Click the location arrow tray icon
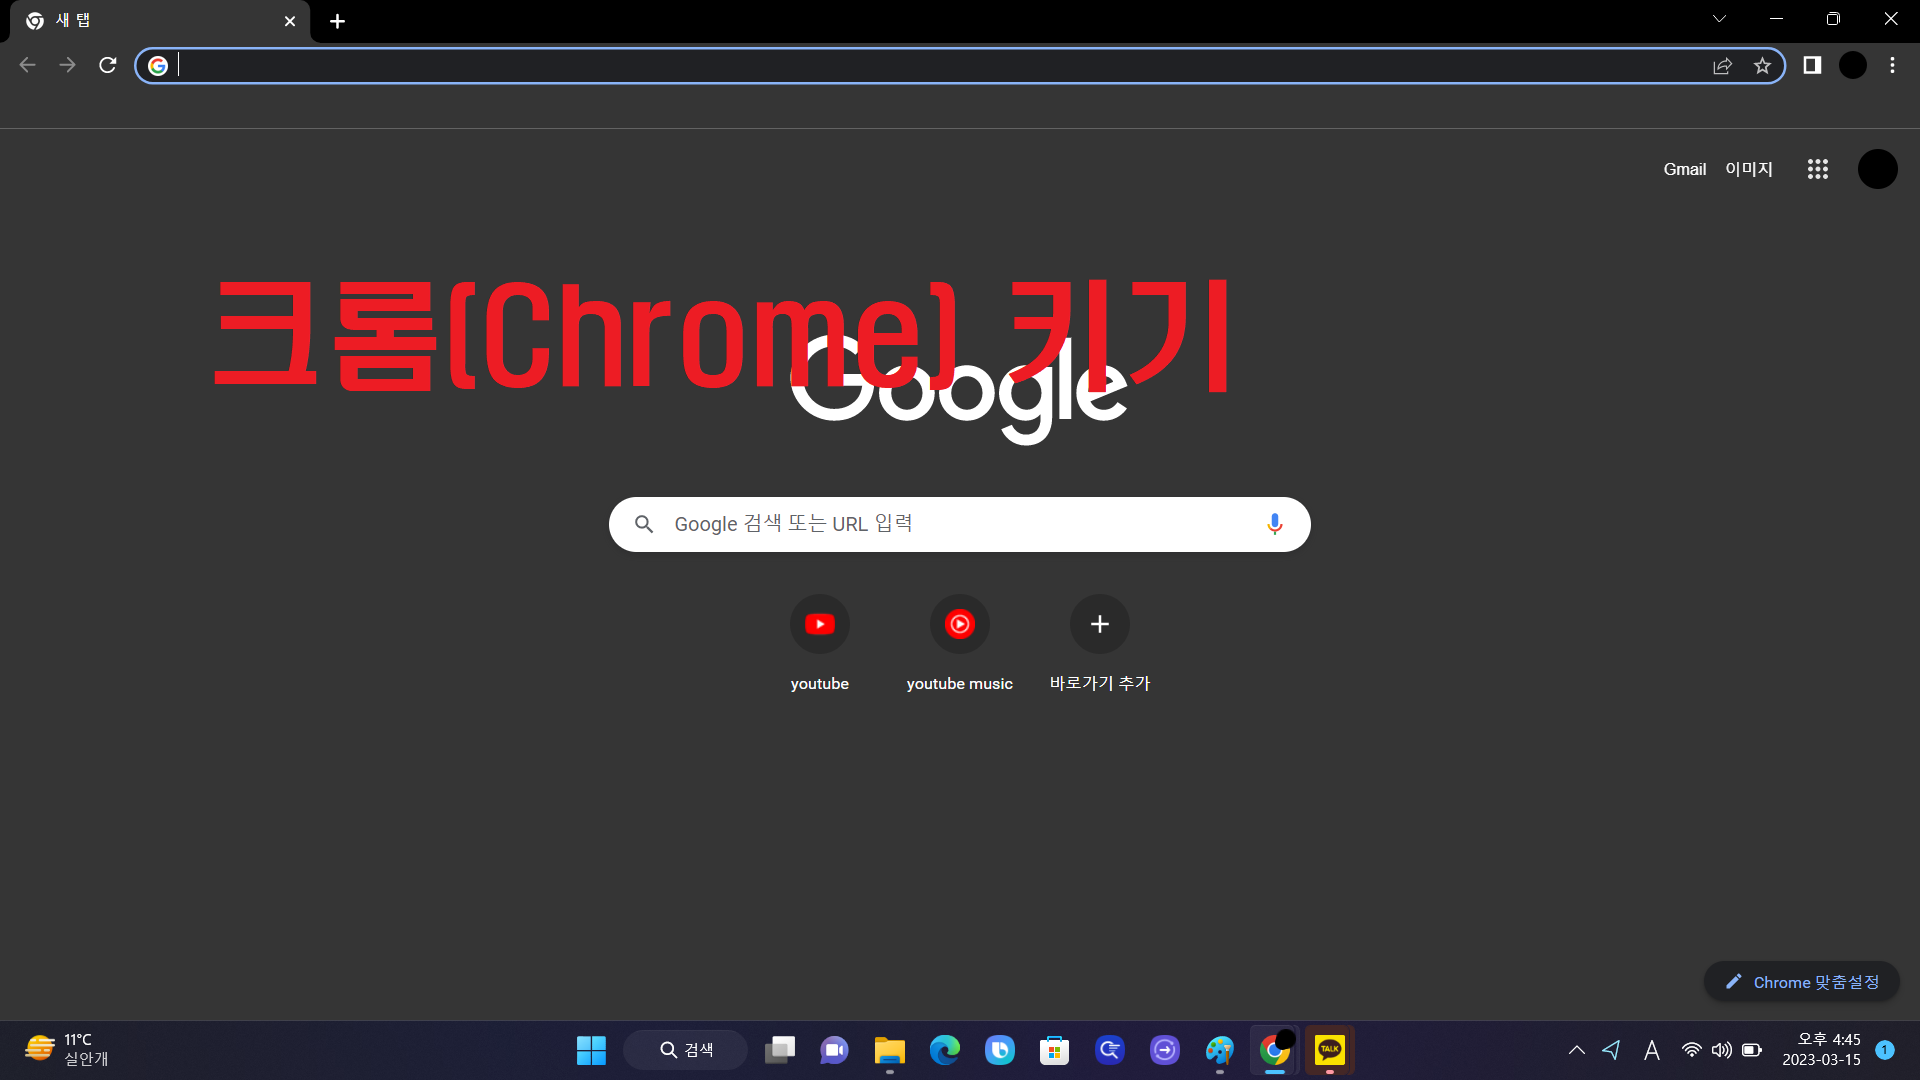Screen dimensions: 1920x1080 click(1611, 1050)
